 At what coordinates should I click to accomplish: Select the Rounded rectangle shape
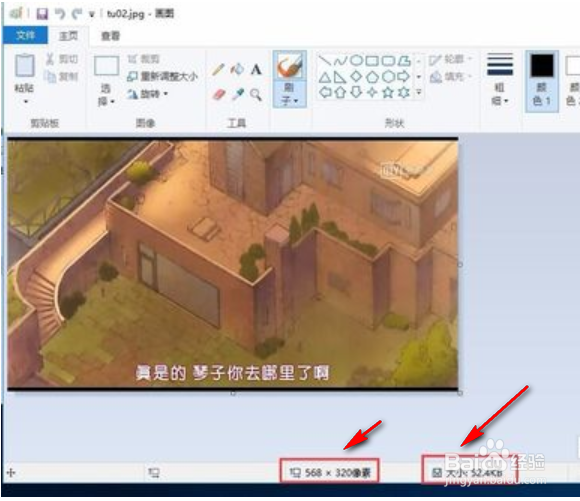[388, 61]
